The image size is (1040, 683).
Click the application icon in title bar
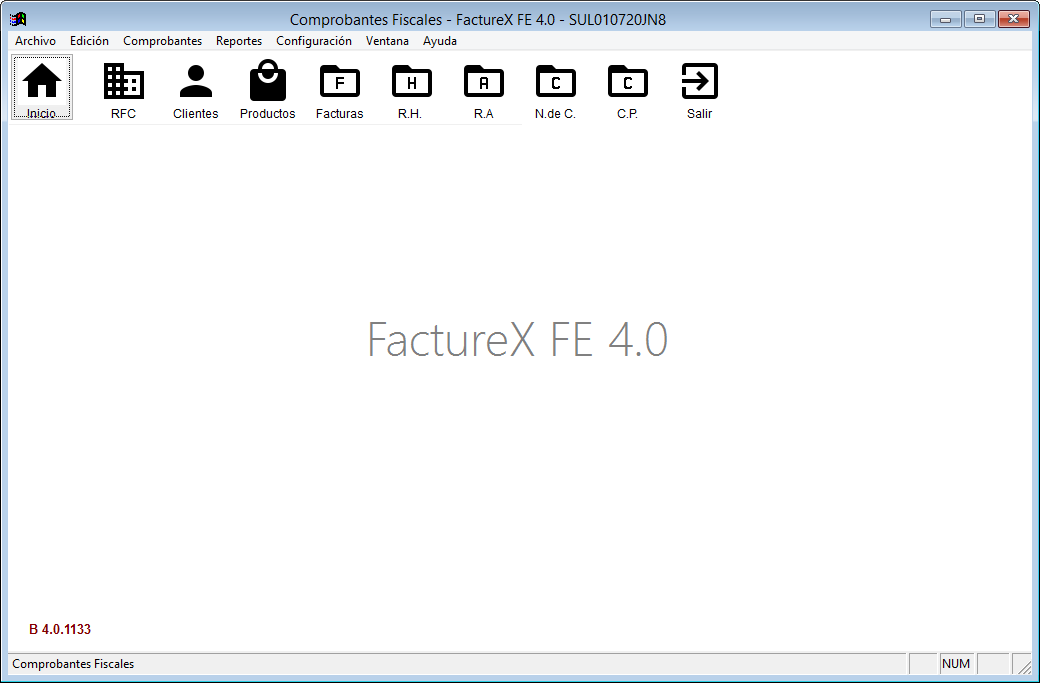[18, 19]
